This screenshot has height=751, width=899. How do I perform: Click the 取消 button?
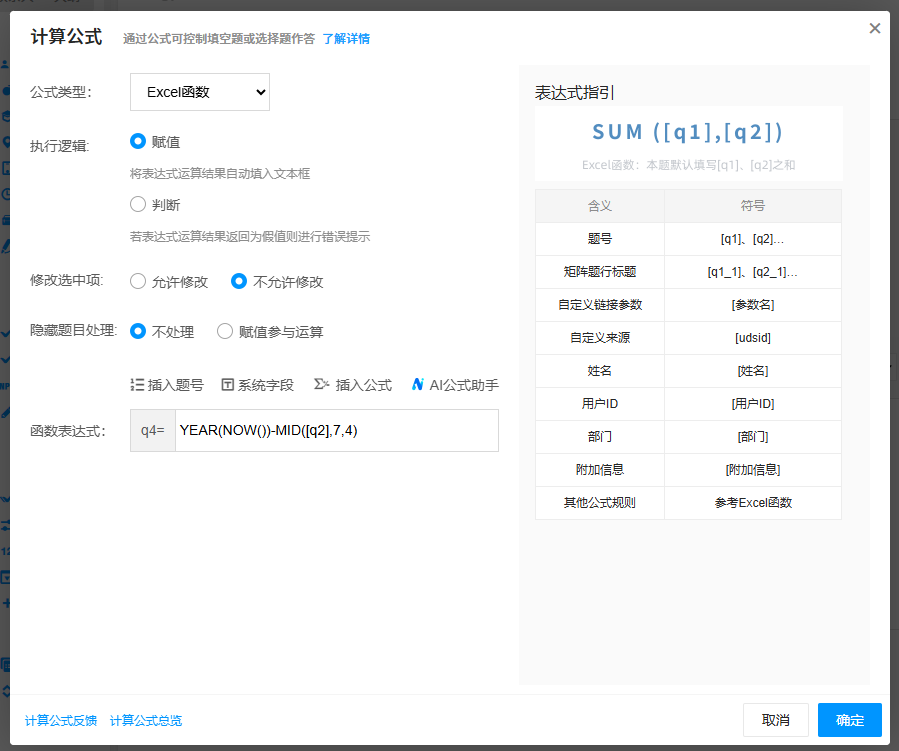tap(776, 720)
